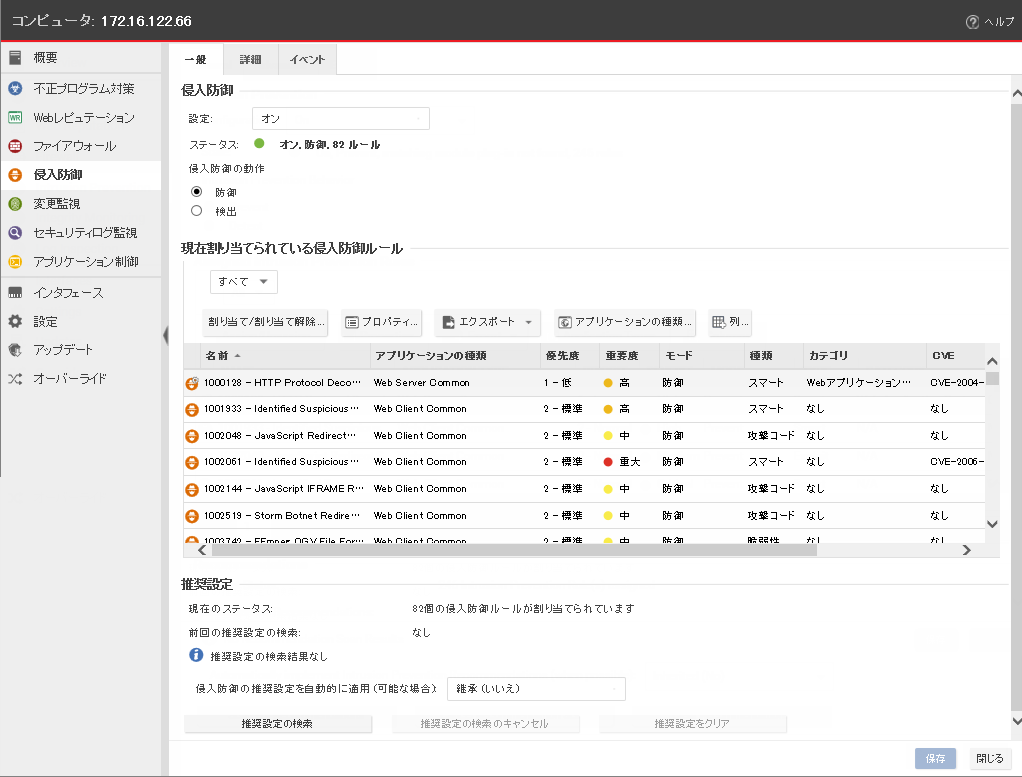Click the help icon (ヘルプ) in header

972,22
